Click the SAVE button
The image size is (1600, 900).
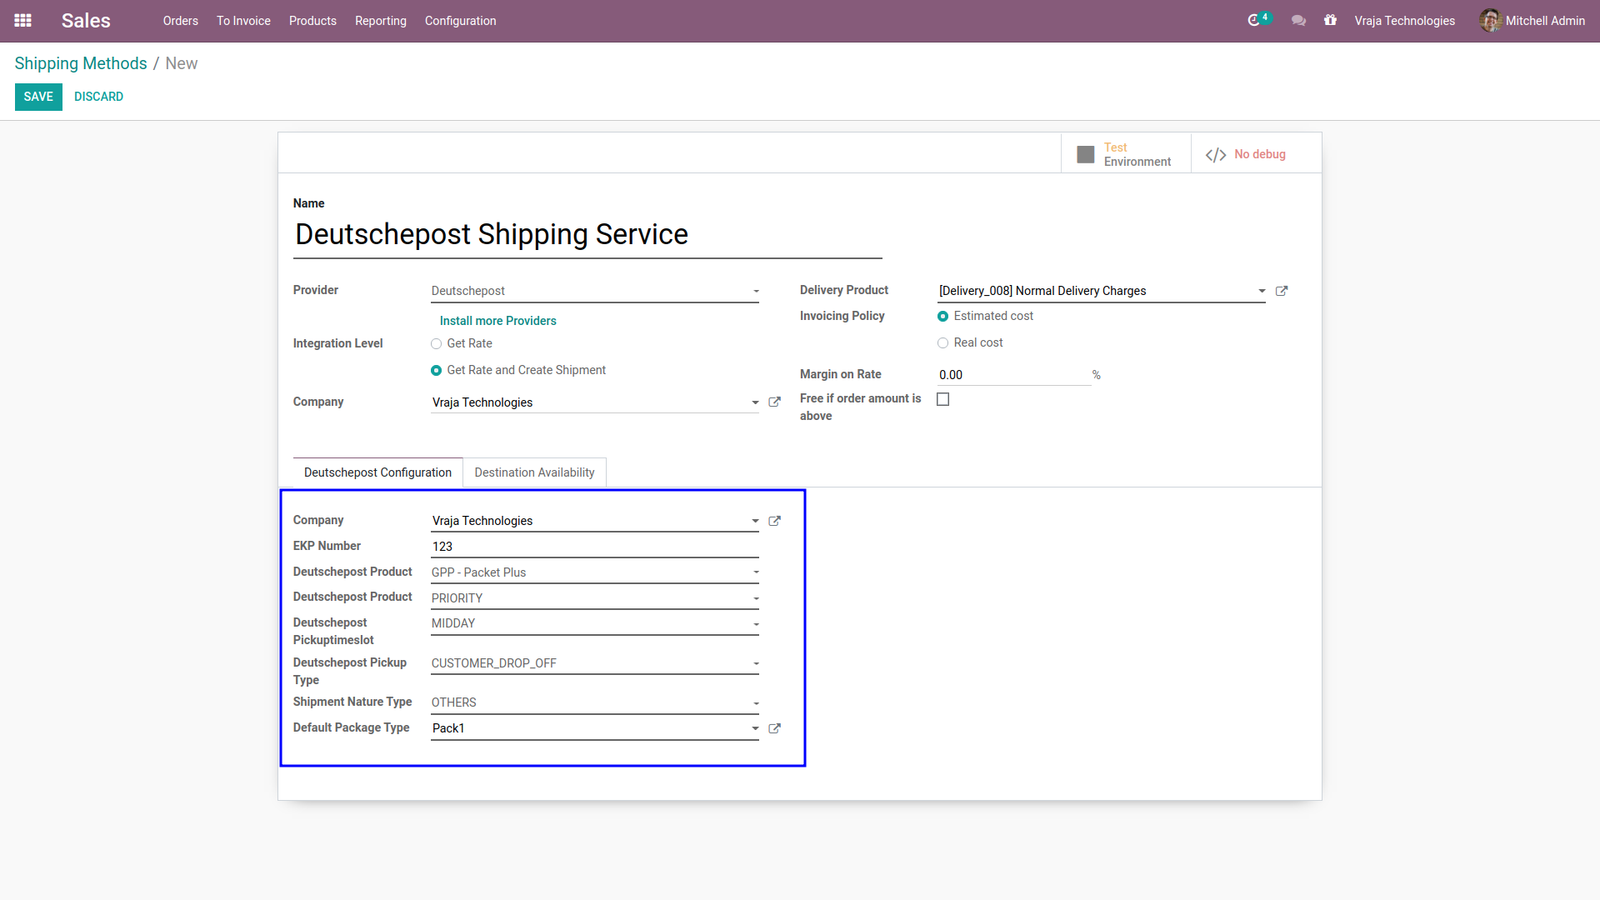point(38,97)
